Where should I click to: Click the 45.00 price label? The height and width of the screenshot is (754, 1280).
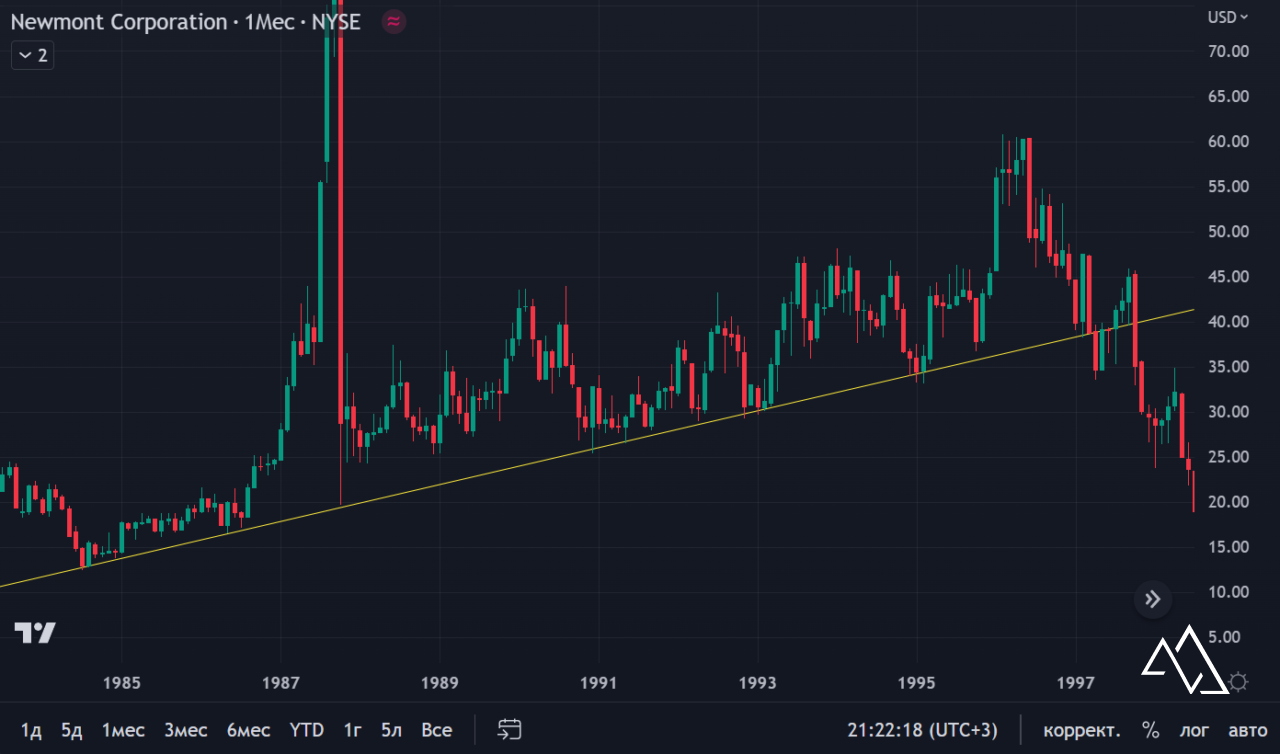[x=1228, y=276]
